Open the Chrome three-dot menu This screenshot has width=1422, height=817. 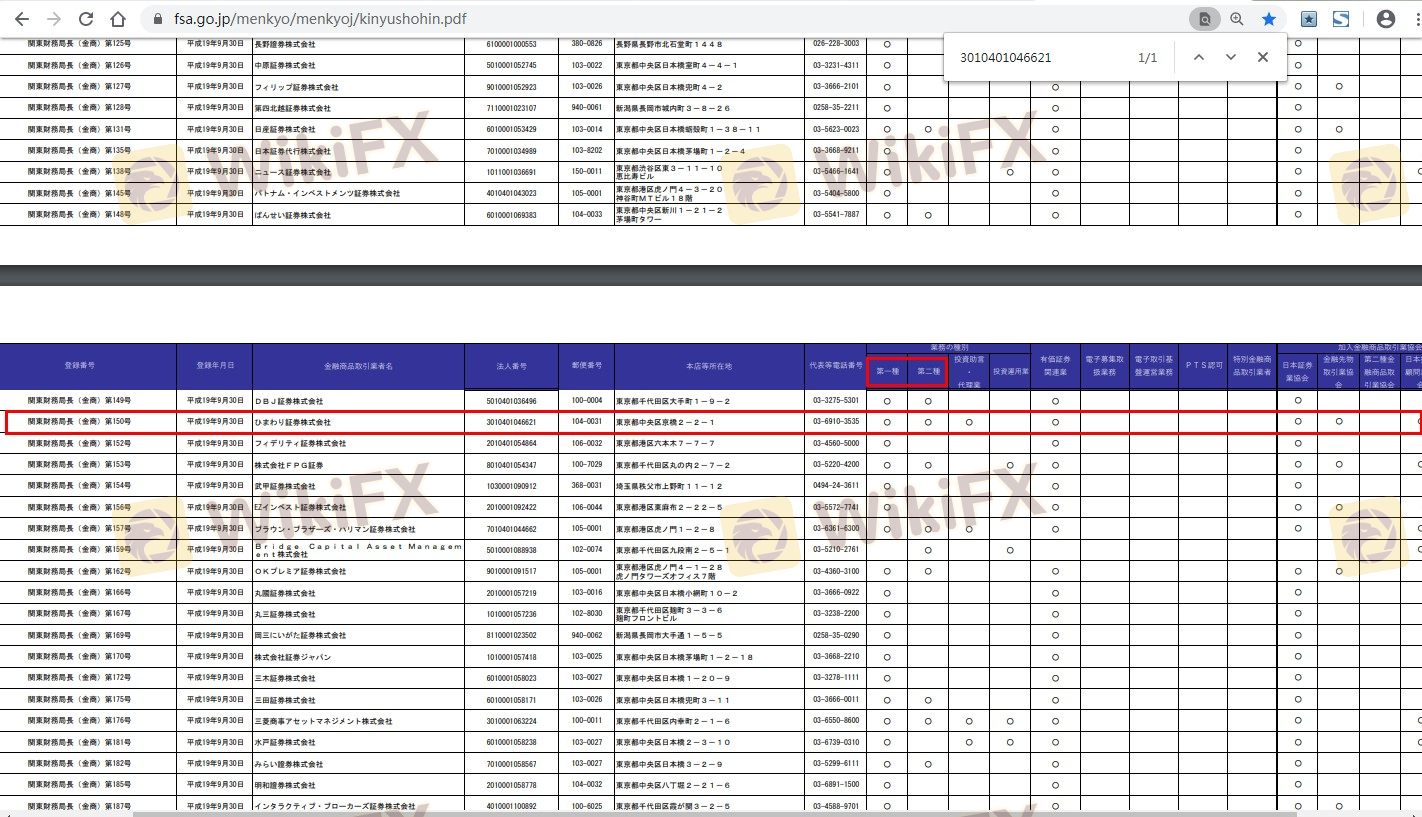[1414, 19]
